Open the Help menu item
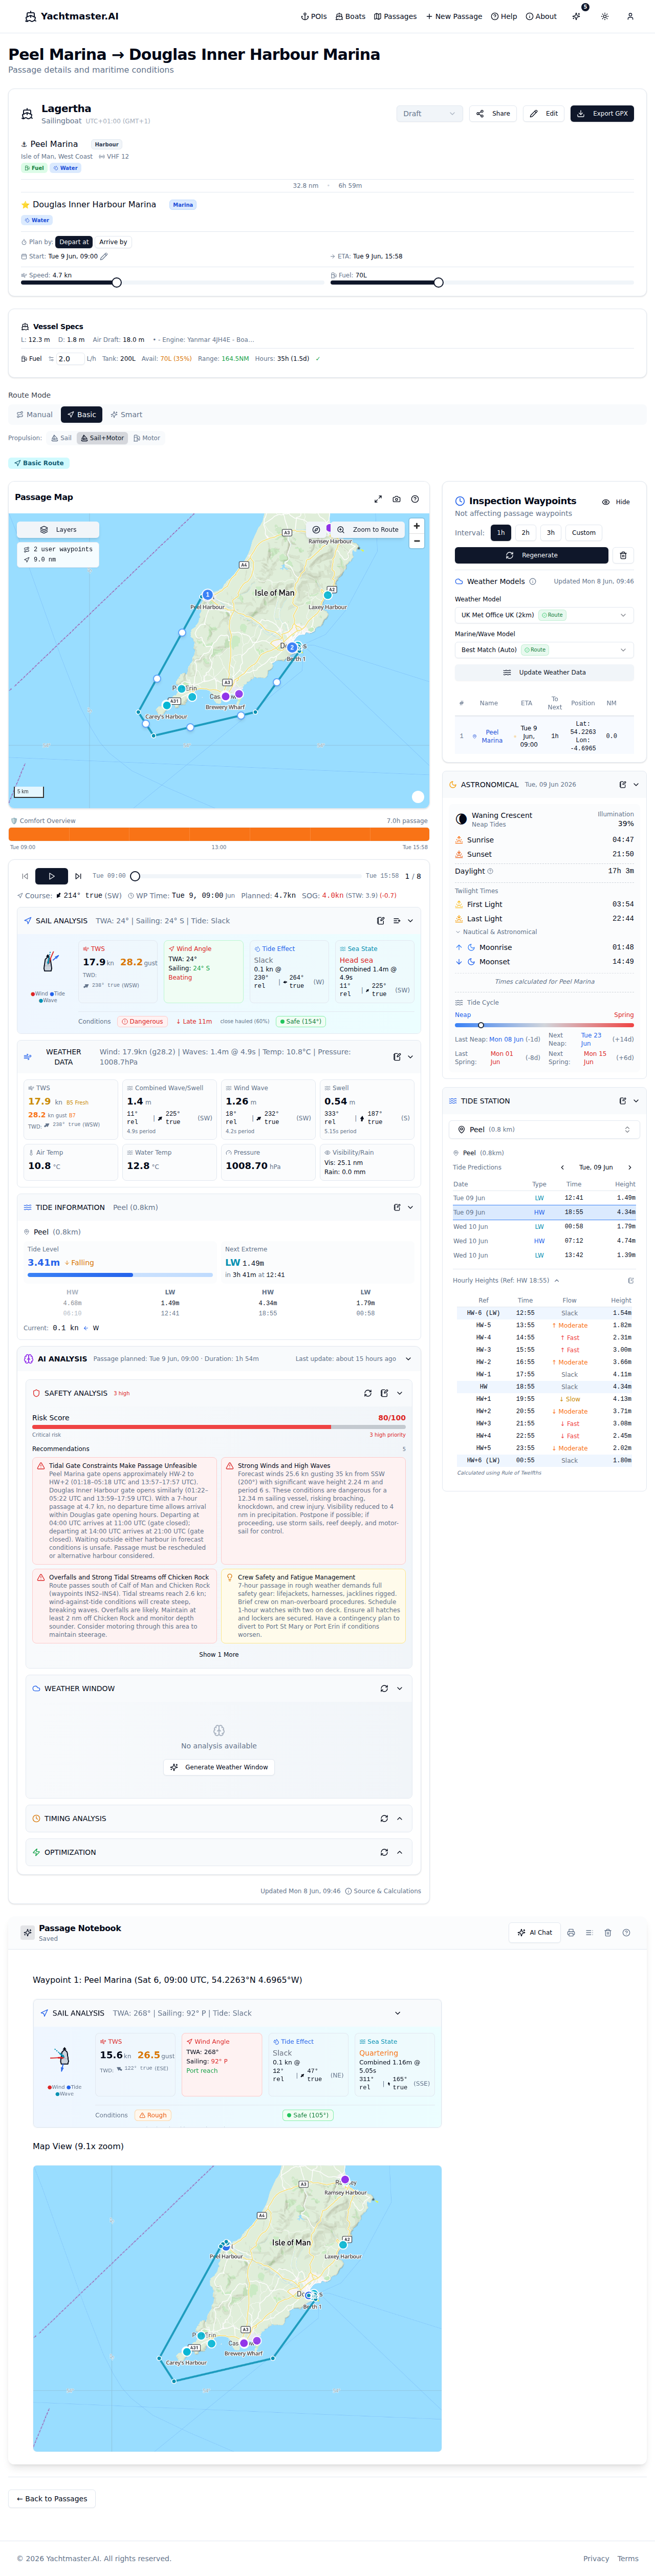This screenshot has height=2576, width=655. [x=504, y=16]
